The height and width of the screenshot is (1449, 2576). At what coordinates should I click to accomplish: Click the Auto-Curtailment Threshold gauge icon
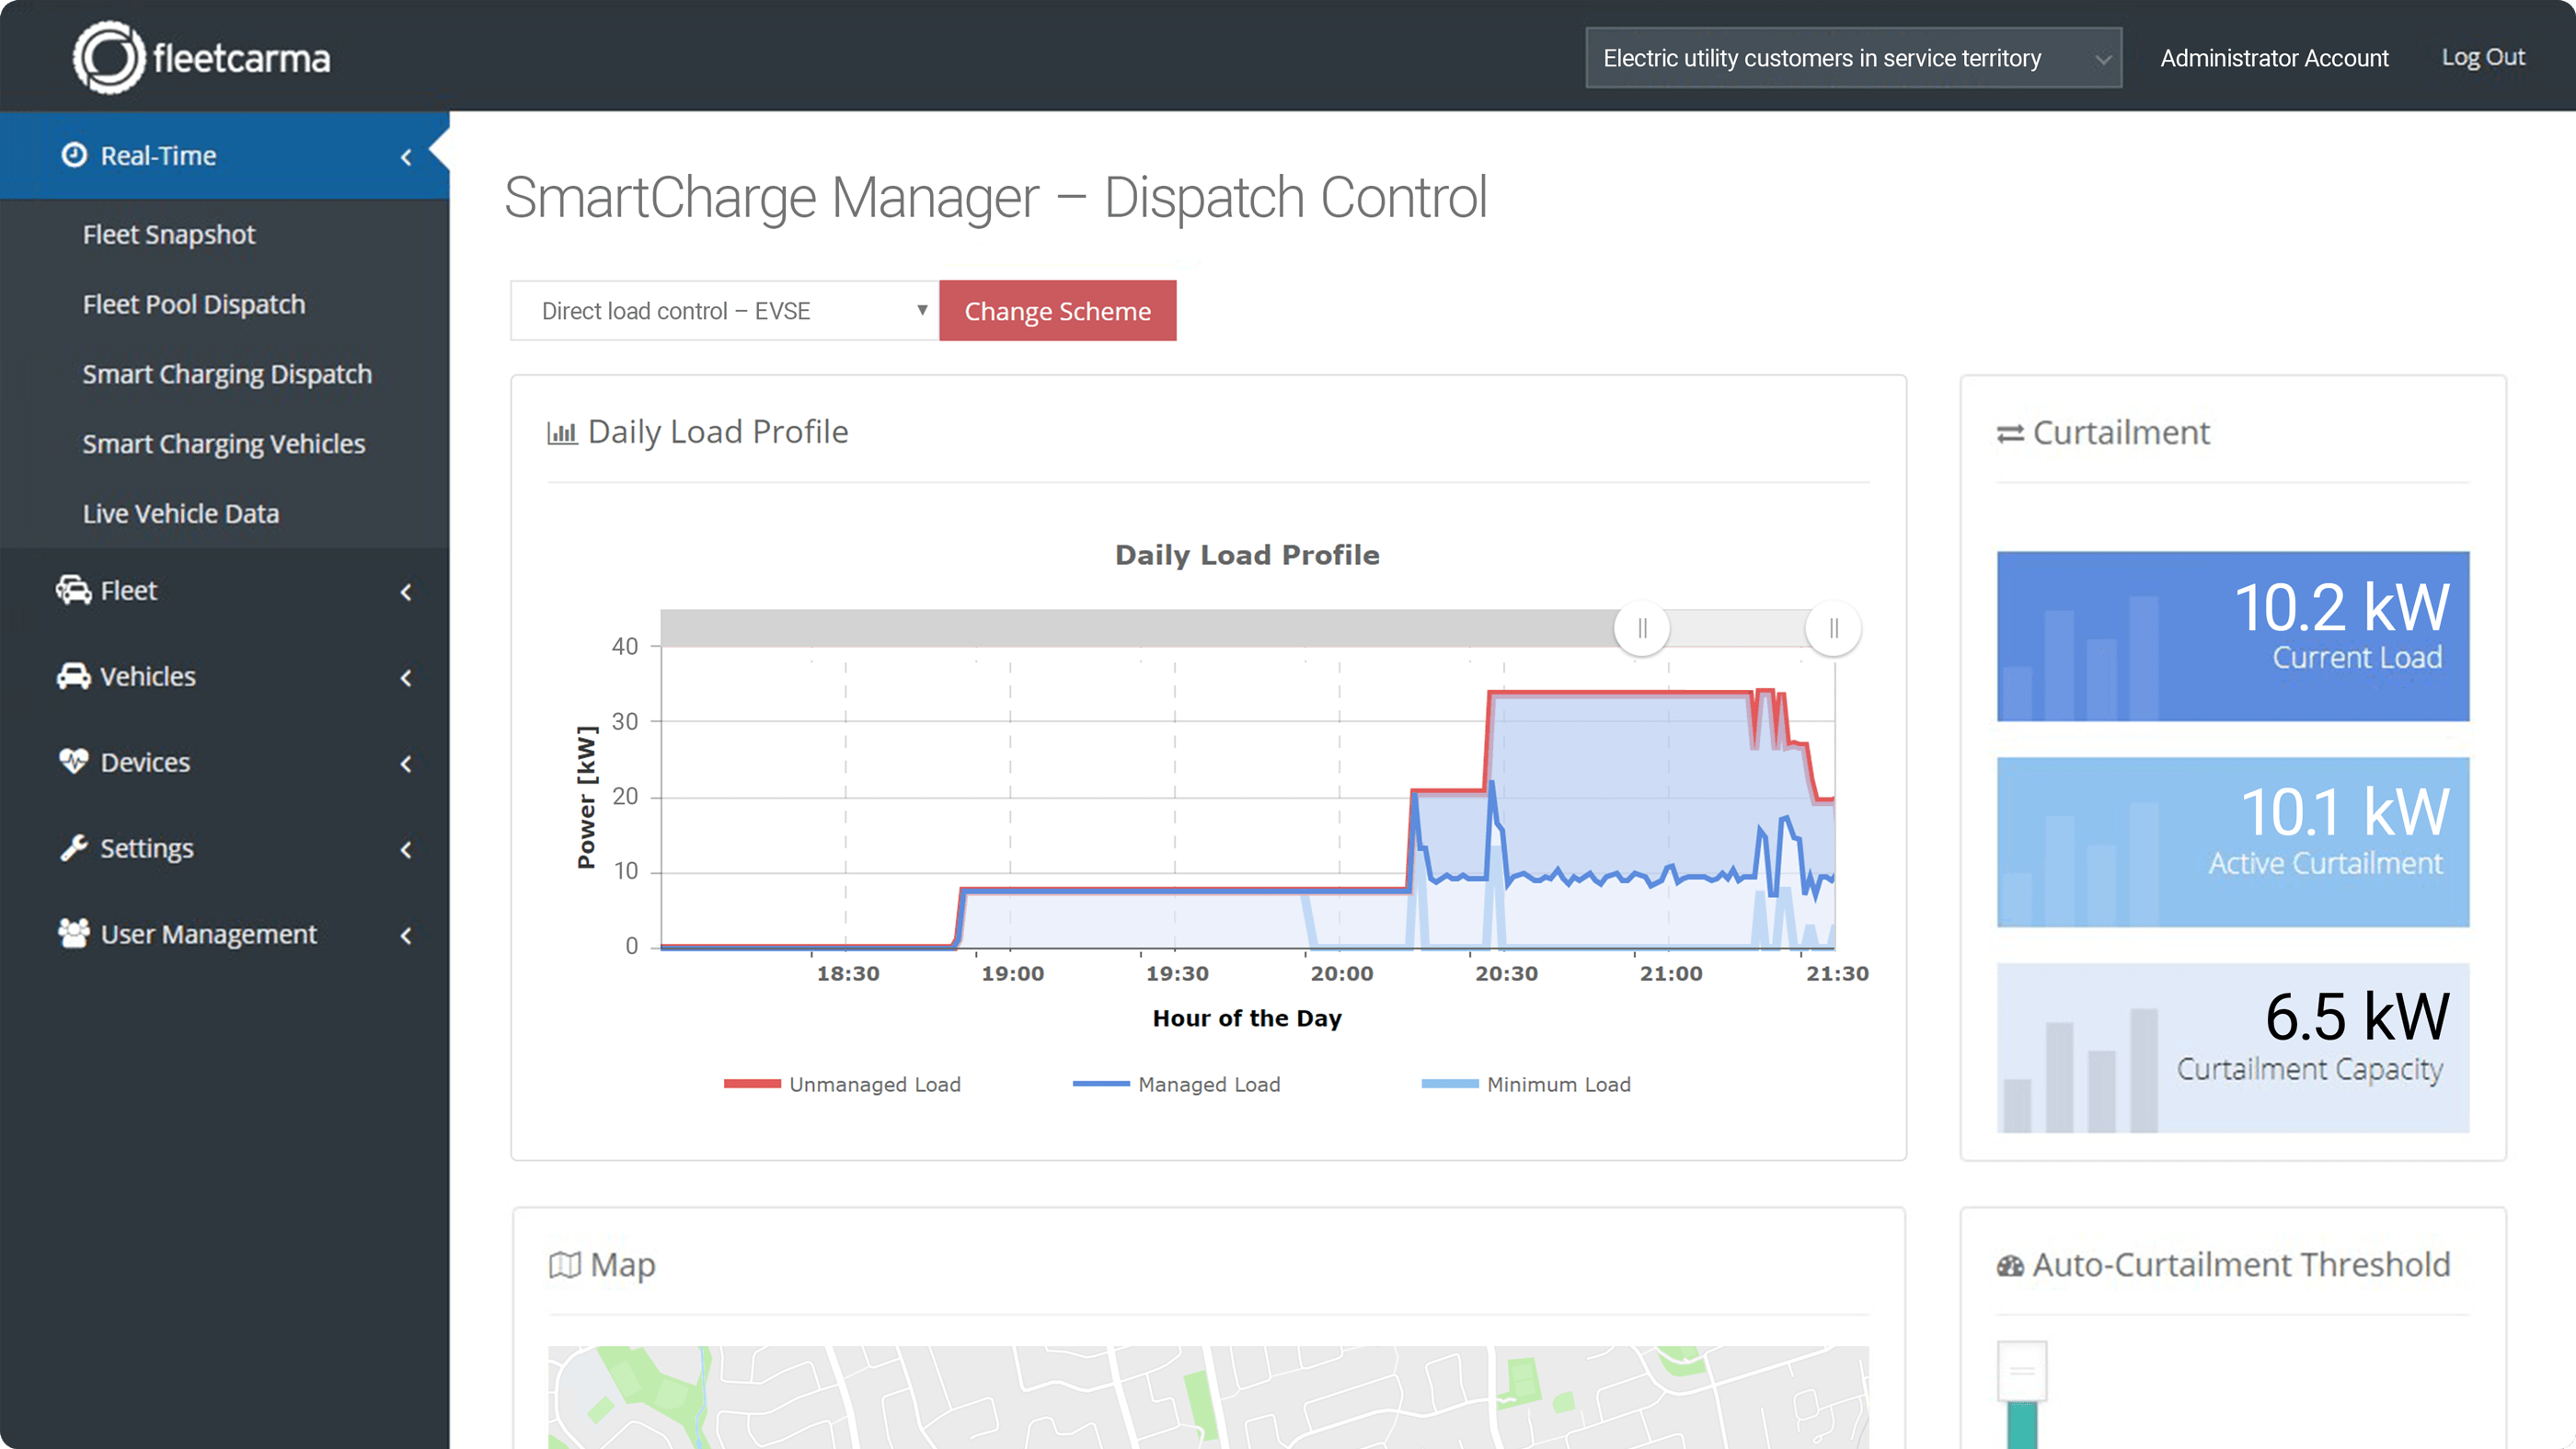(x=2010, y=1266)
